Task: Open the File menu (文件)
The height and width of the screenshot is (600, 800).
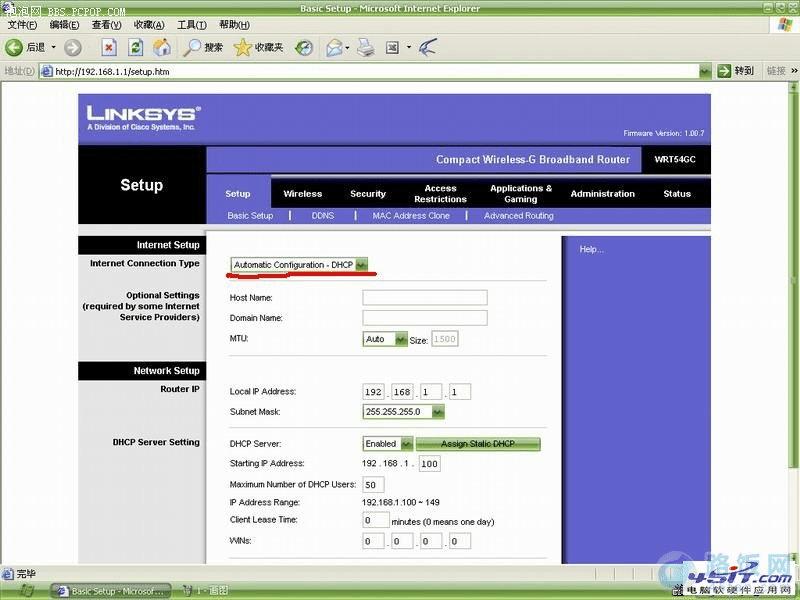Action: click(x=22, y=24)
